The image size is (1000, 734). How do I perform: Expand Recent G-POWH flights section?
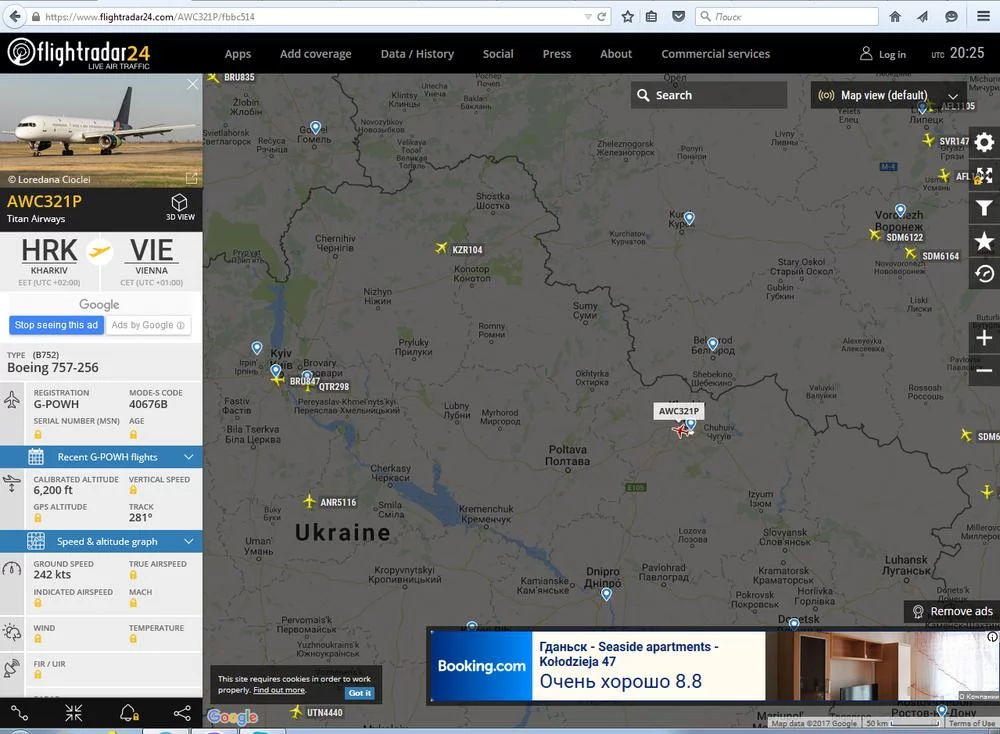(x=101, y=457)
